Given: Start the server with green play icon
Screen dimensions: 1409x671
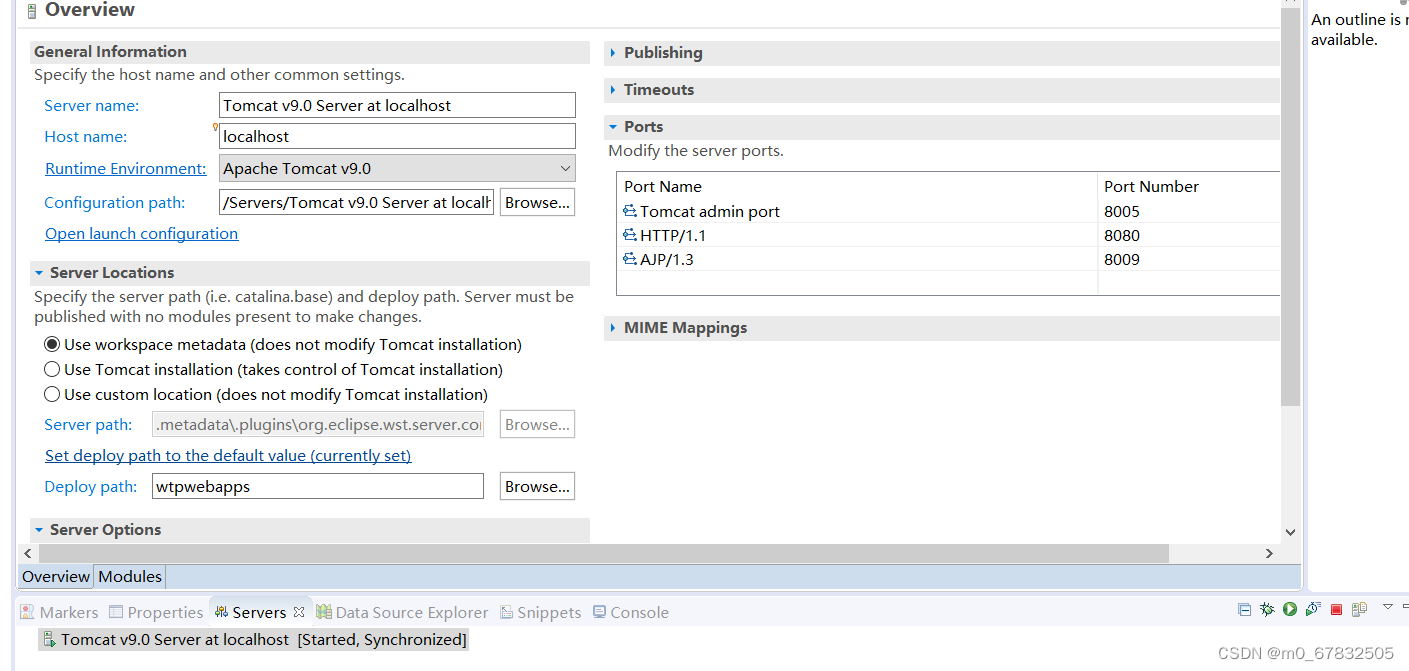Looking at the screenshot, I should tap(1290, 609).
